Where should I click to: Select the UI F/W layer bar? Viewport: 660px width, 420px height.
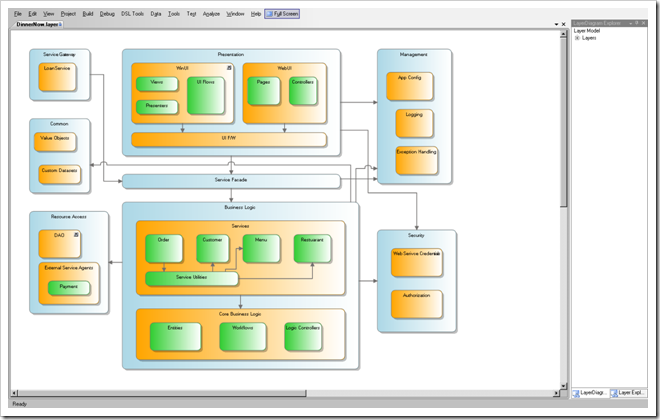pos(229,140)
